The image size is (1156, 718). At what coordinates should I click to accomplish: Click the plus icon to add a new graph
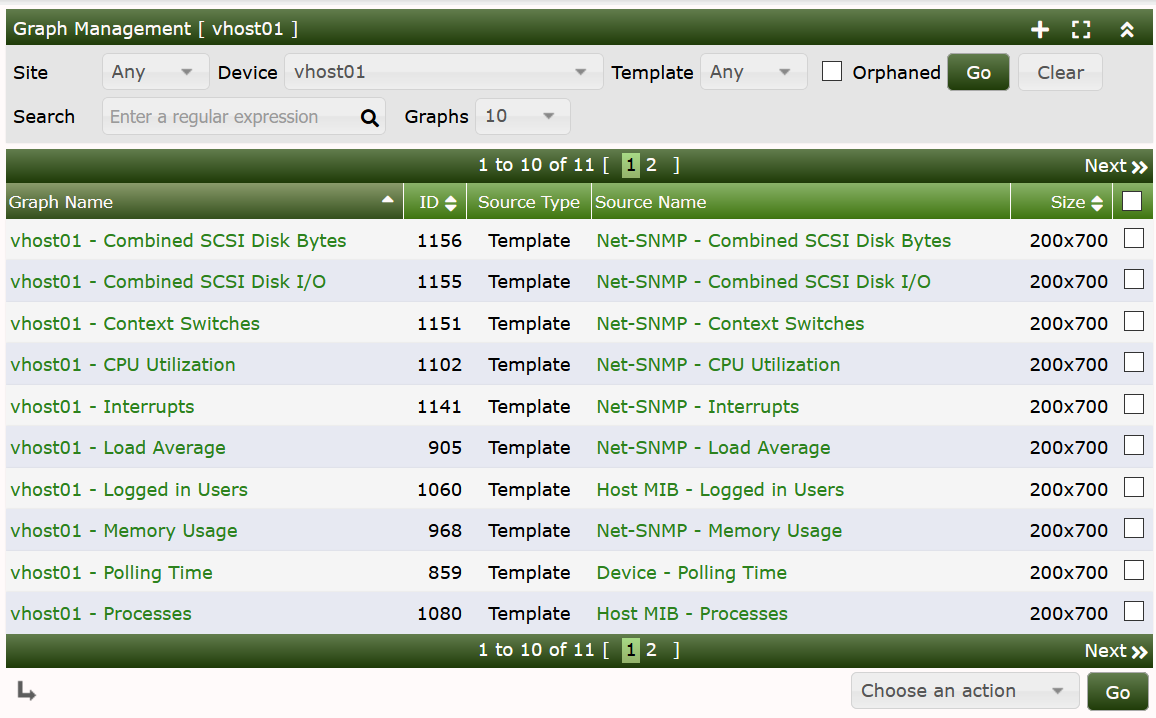1040,29
